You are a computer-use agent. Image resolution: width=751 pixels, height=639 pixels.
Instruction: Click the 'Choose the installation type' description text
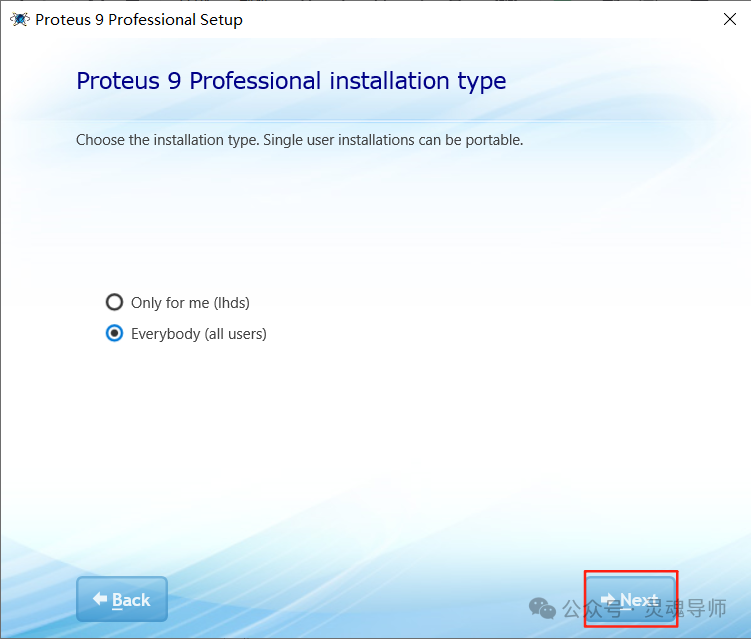click(299, 140)
